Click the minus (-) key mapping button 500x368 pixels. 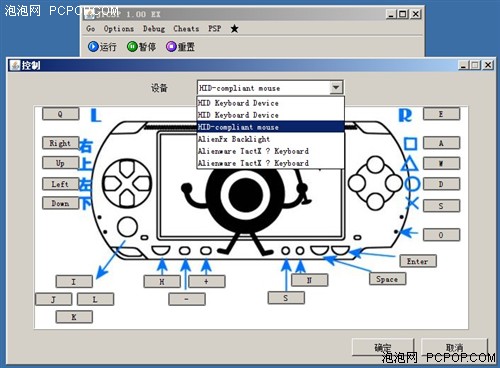187,299
